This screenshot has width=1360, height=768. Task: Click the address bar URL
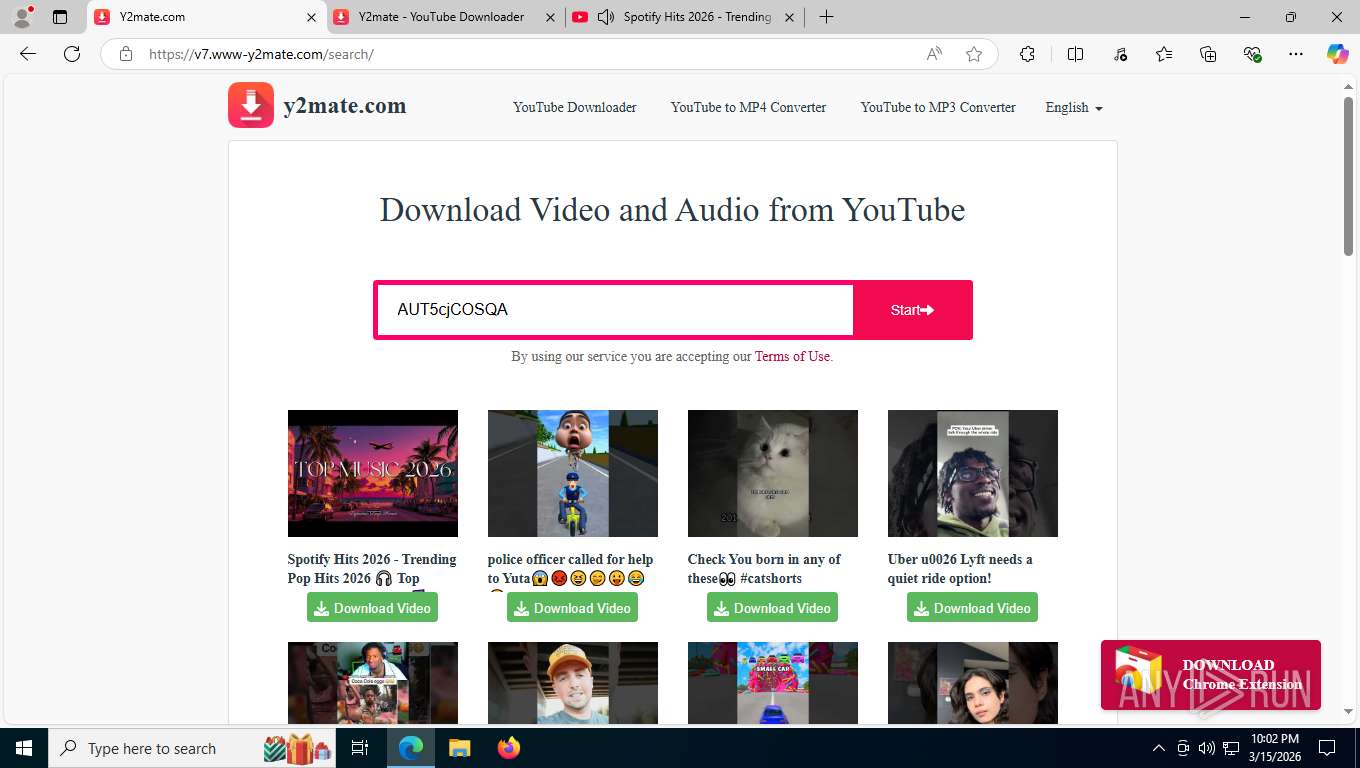click(x=261, y=54)
